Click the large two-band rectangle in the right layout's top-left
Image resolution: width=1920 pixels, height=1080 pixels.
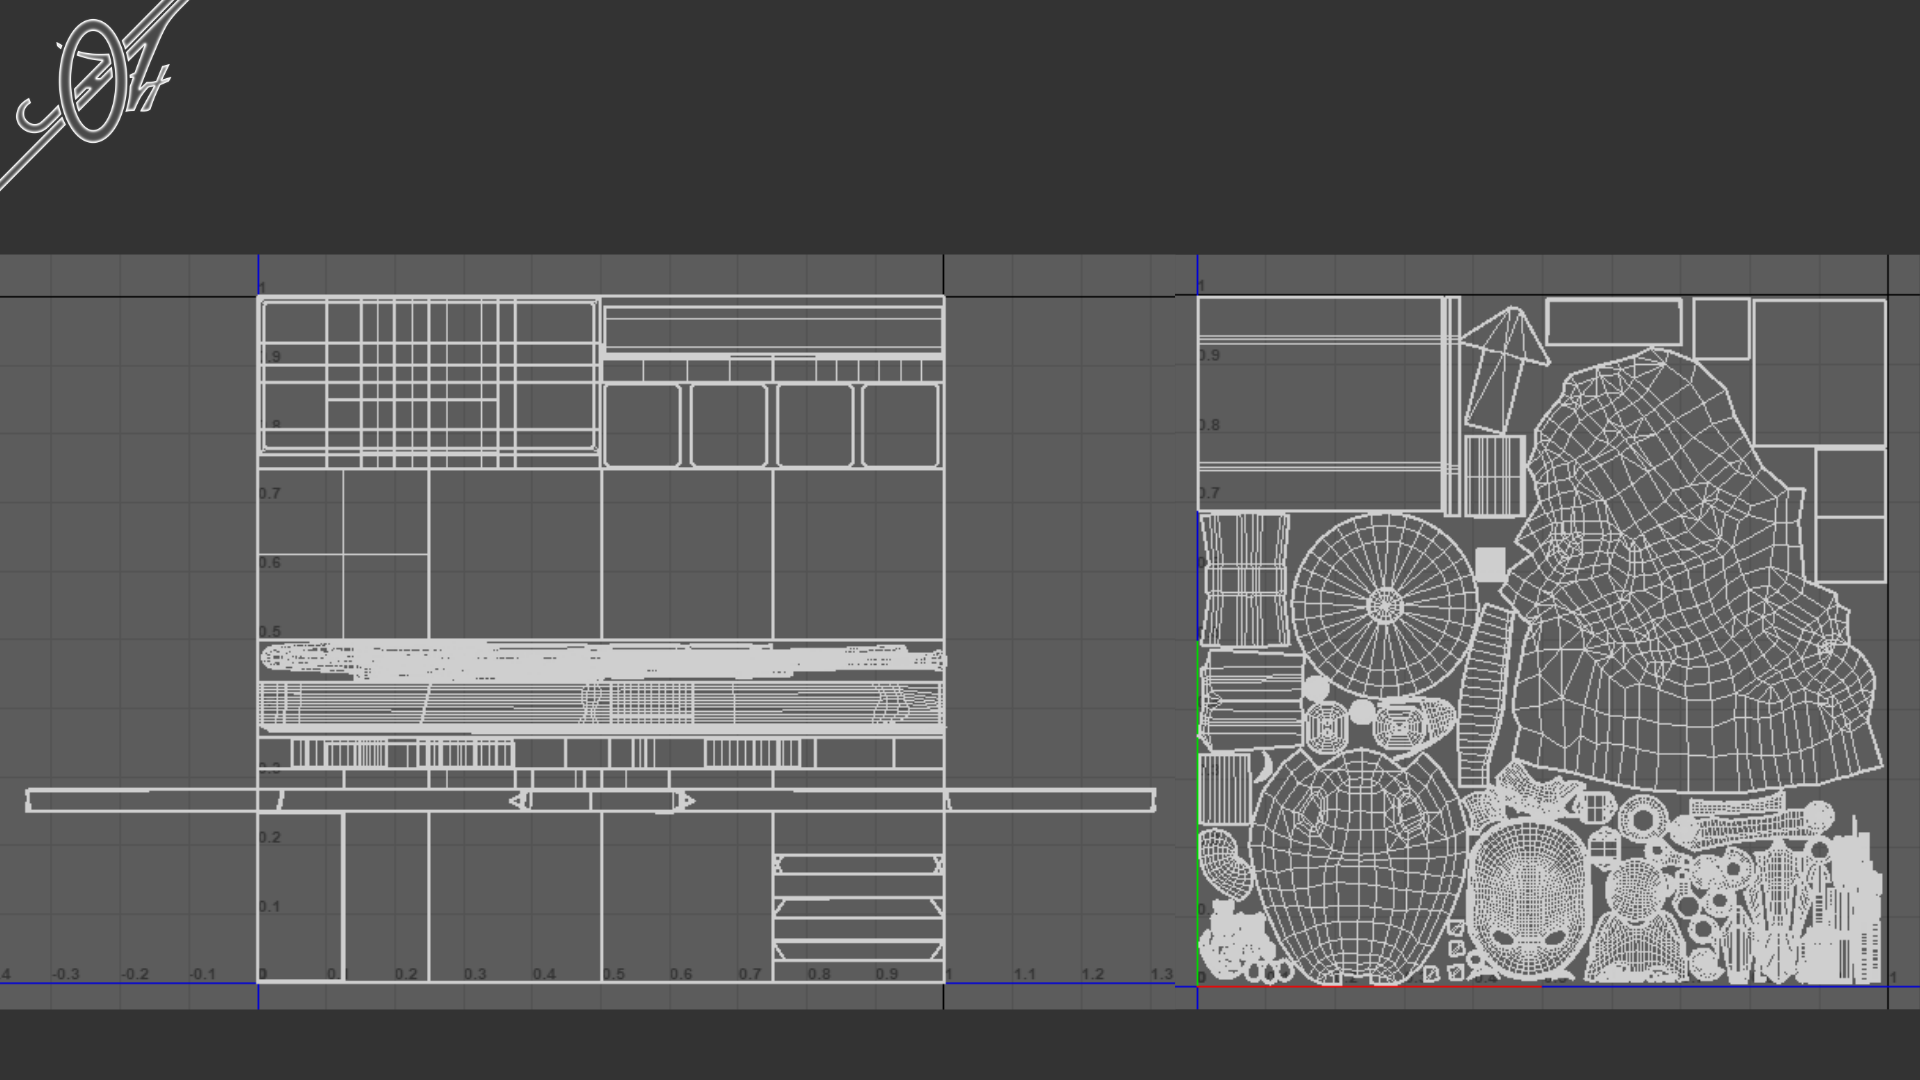pos(1320,400)
